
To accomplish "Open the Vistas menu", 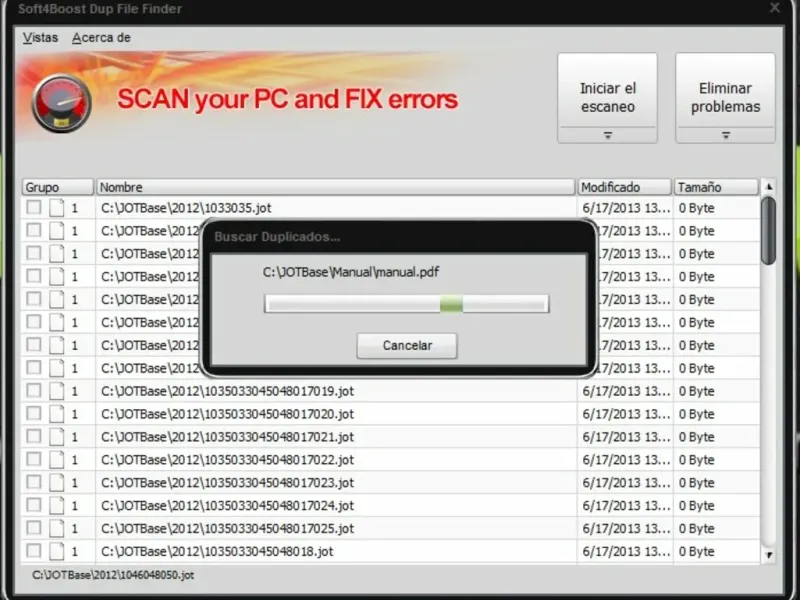I will [x=40, y=38].
